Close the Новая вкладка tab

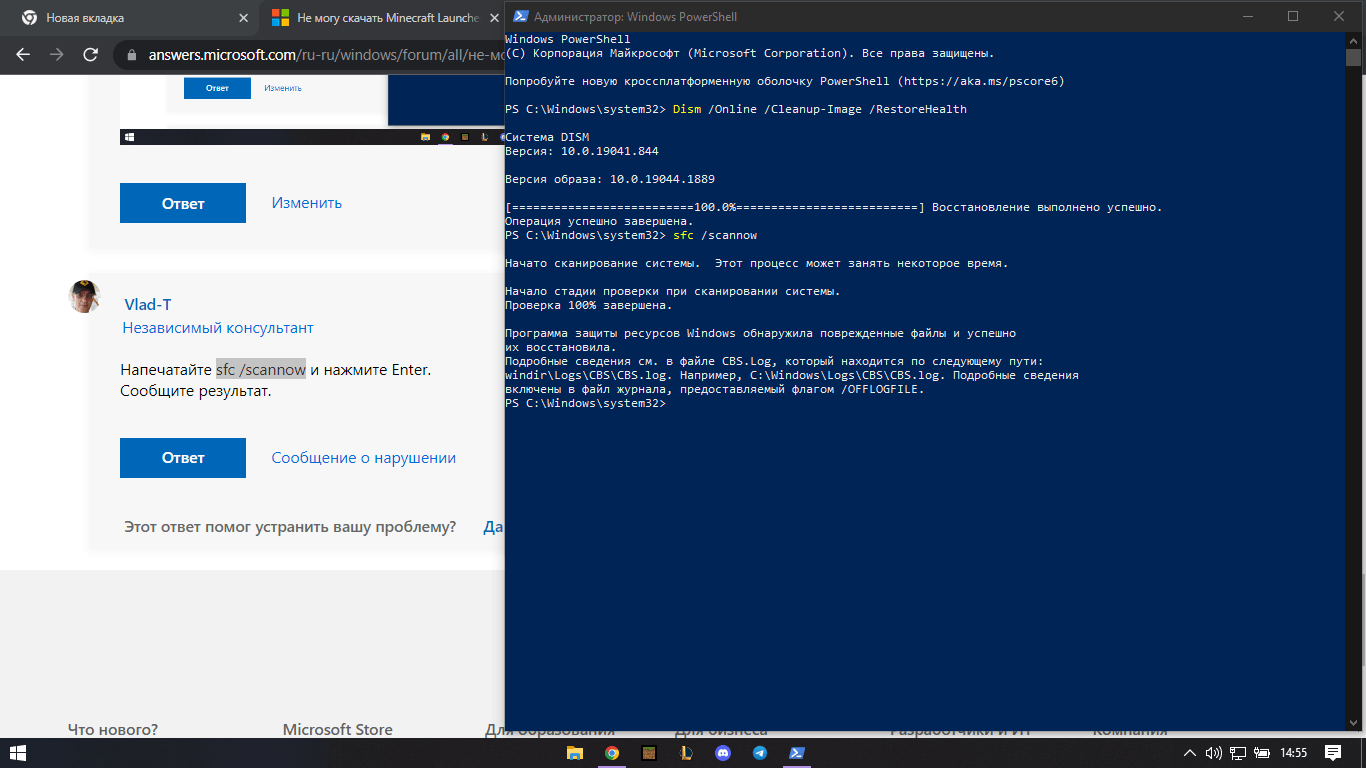(244, 18)
